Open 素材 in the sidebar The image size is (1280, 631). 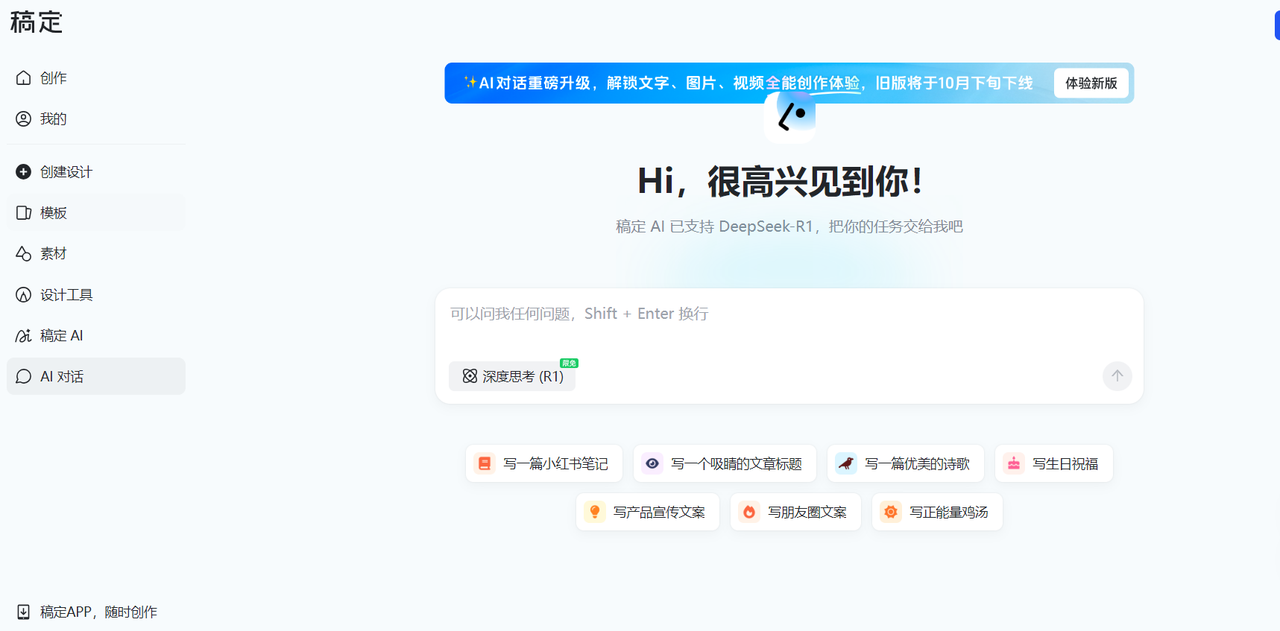pyautogui.click(x=96, y=254)
